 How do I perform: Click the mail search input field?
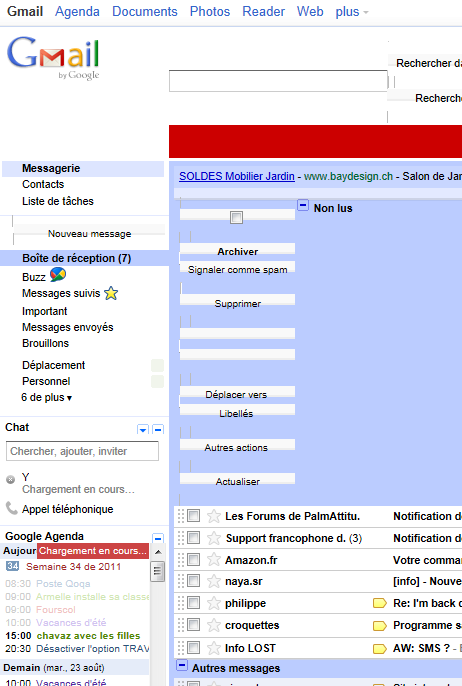(x=278, y=81)
